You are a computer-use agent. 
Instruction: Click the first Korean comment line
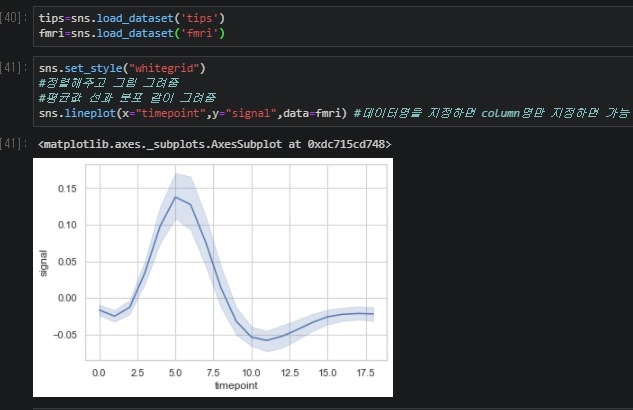coord(109,83)
